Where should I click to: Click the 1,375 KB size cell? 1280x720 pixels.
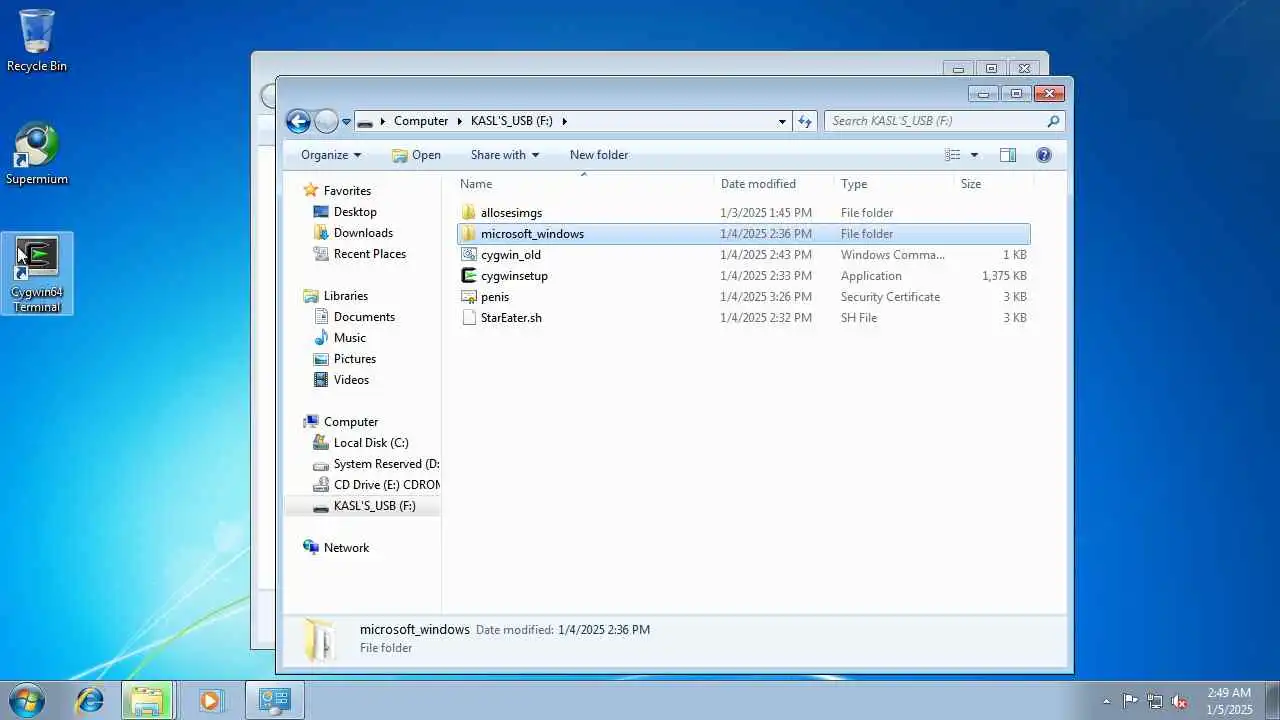point(1004,276)
